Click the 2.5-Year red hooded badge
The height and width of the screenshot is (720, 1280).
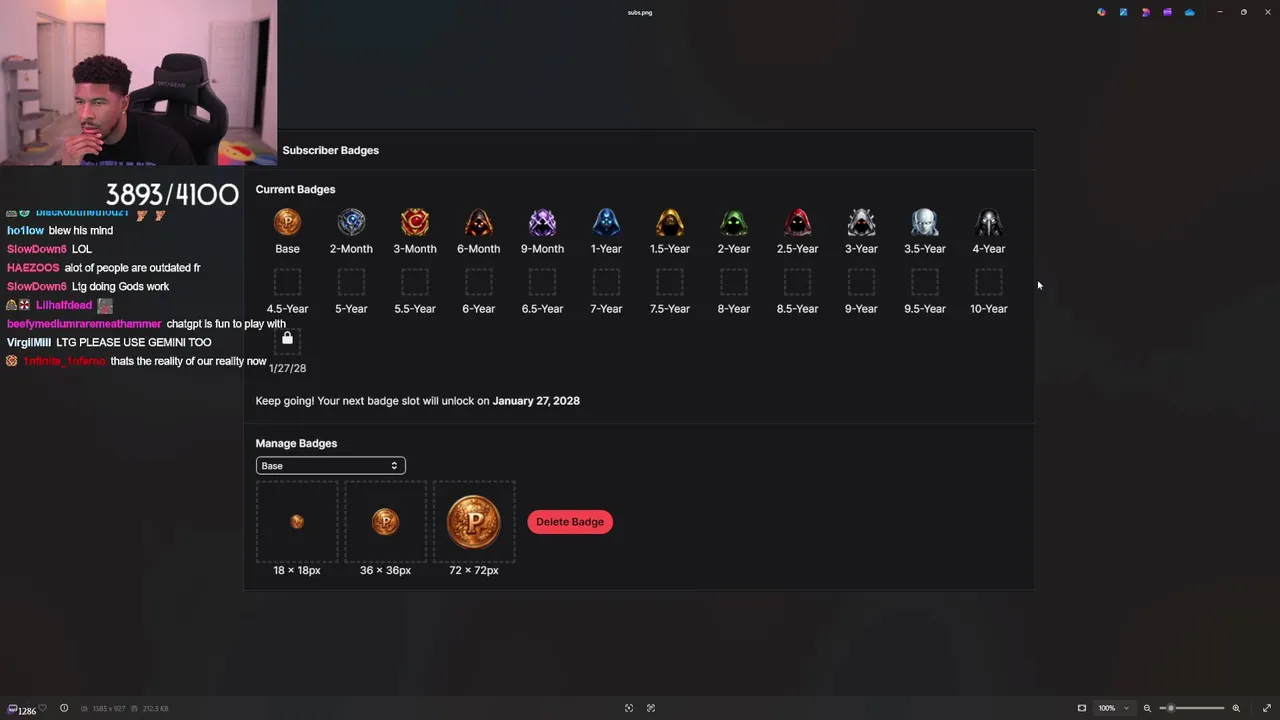pyautogui.click(x=797, y=222)
